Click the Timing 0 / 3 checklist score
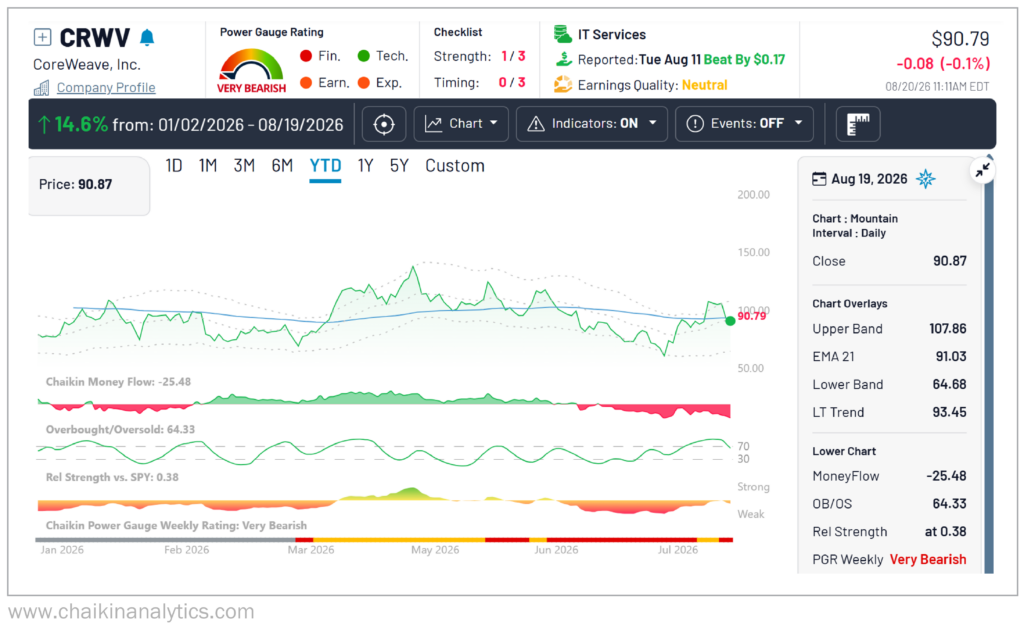1024x632 pixels. (x=512, y=82)
